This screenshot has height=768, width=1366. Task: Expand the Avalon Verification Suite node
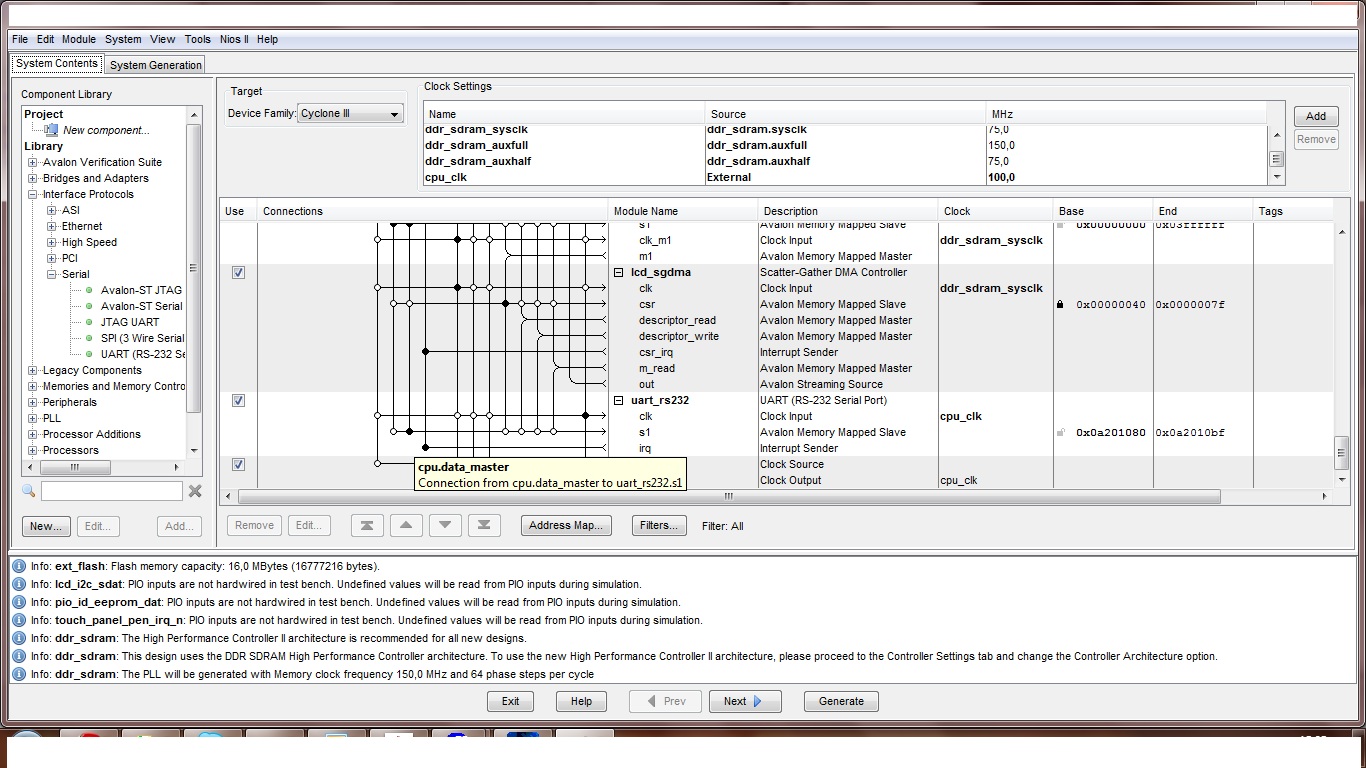point(33,162)
